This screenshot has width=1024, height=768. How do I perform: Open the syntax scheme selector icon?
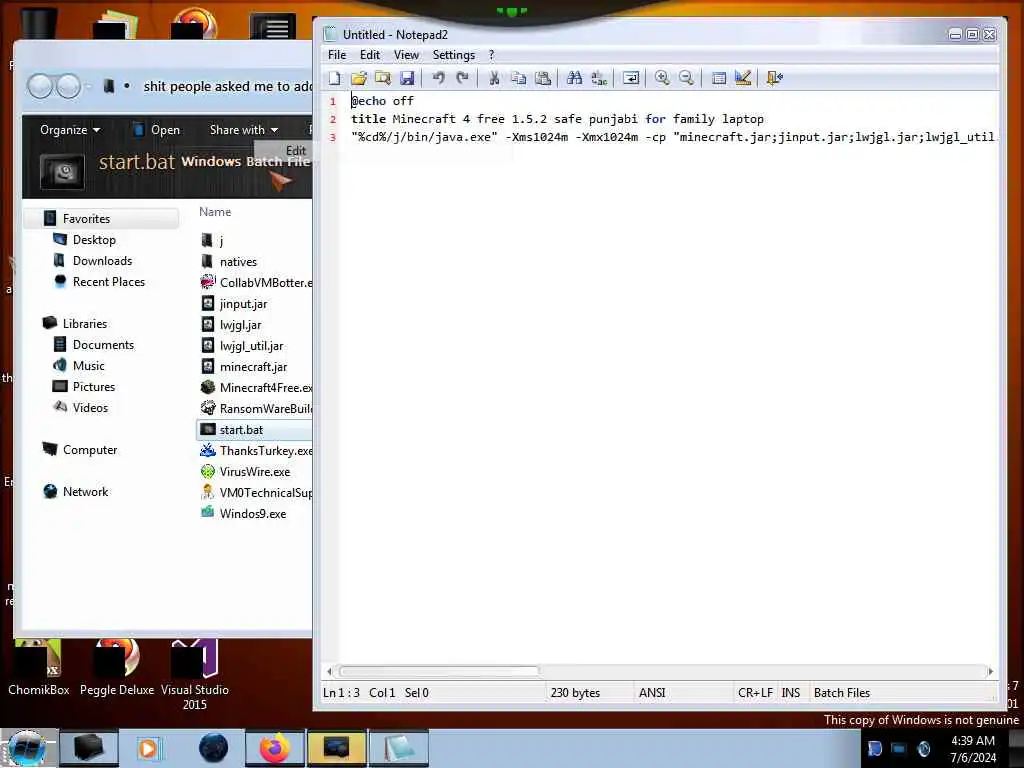coord(718,78)
